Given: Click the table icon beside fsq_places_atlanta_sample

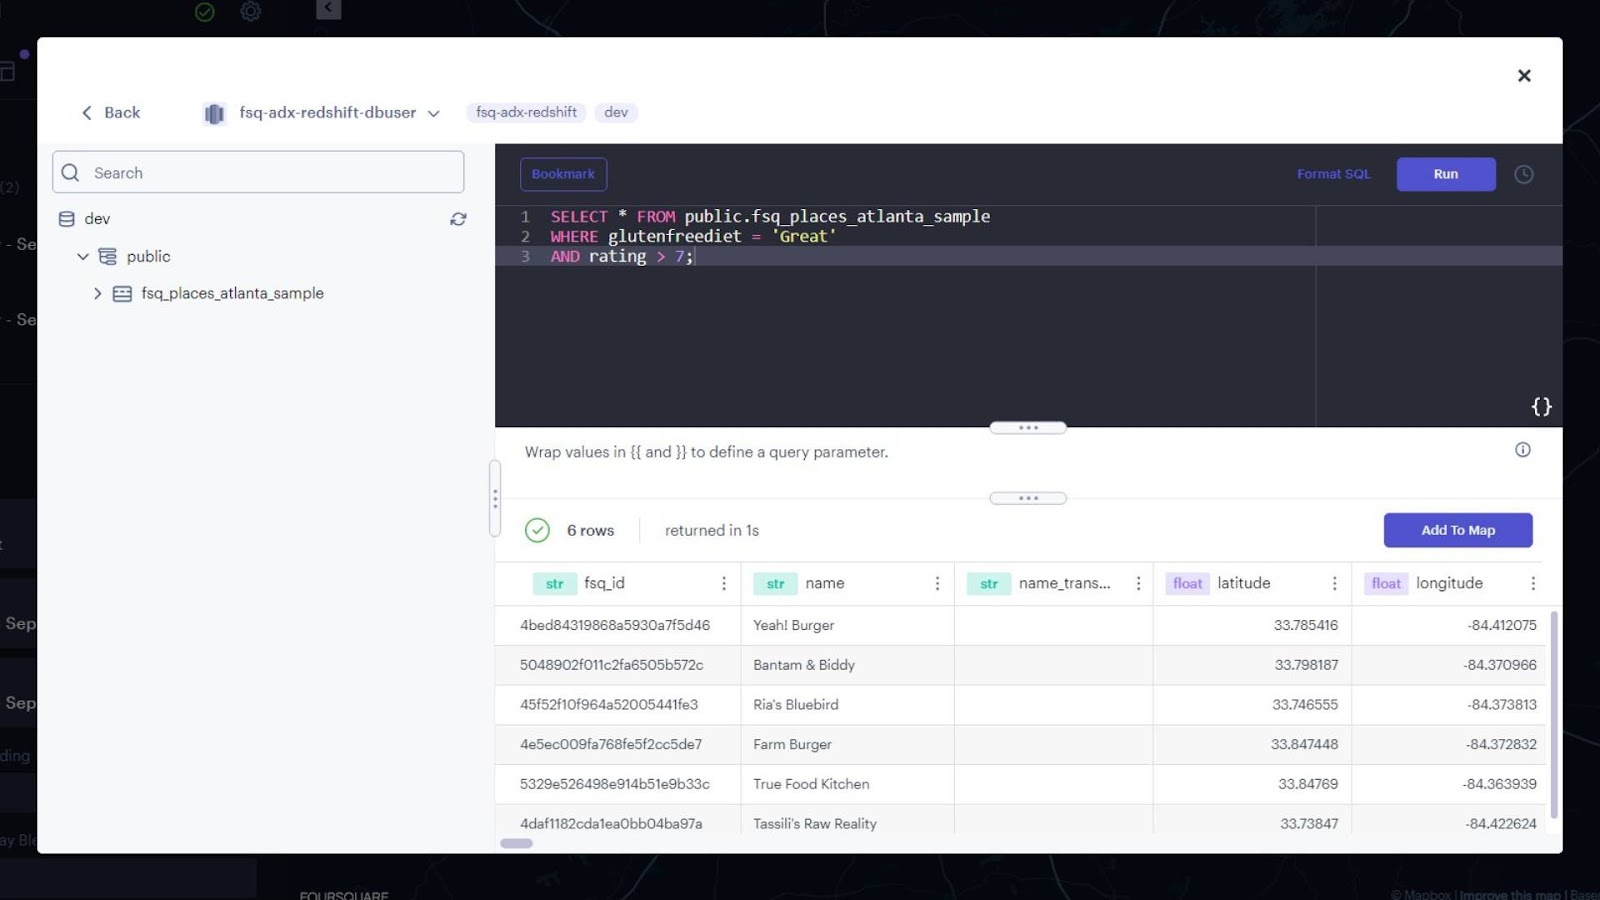Looking at the screenshot, I should pos(122,294).
